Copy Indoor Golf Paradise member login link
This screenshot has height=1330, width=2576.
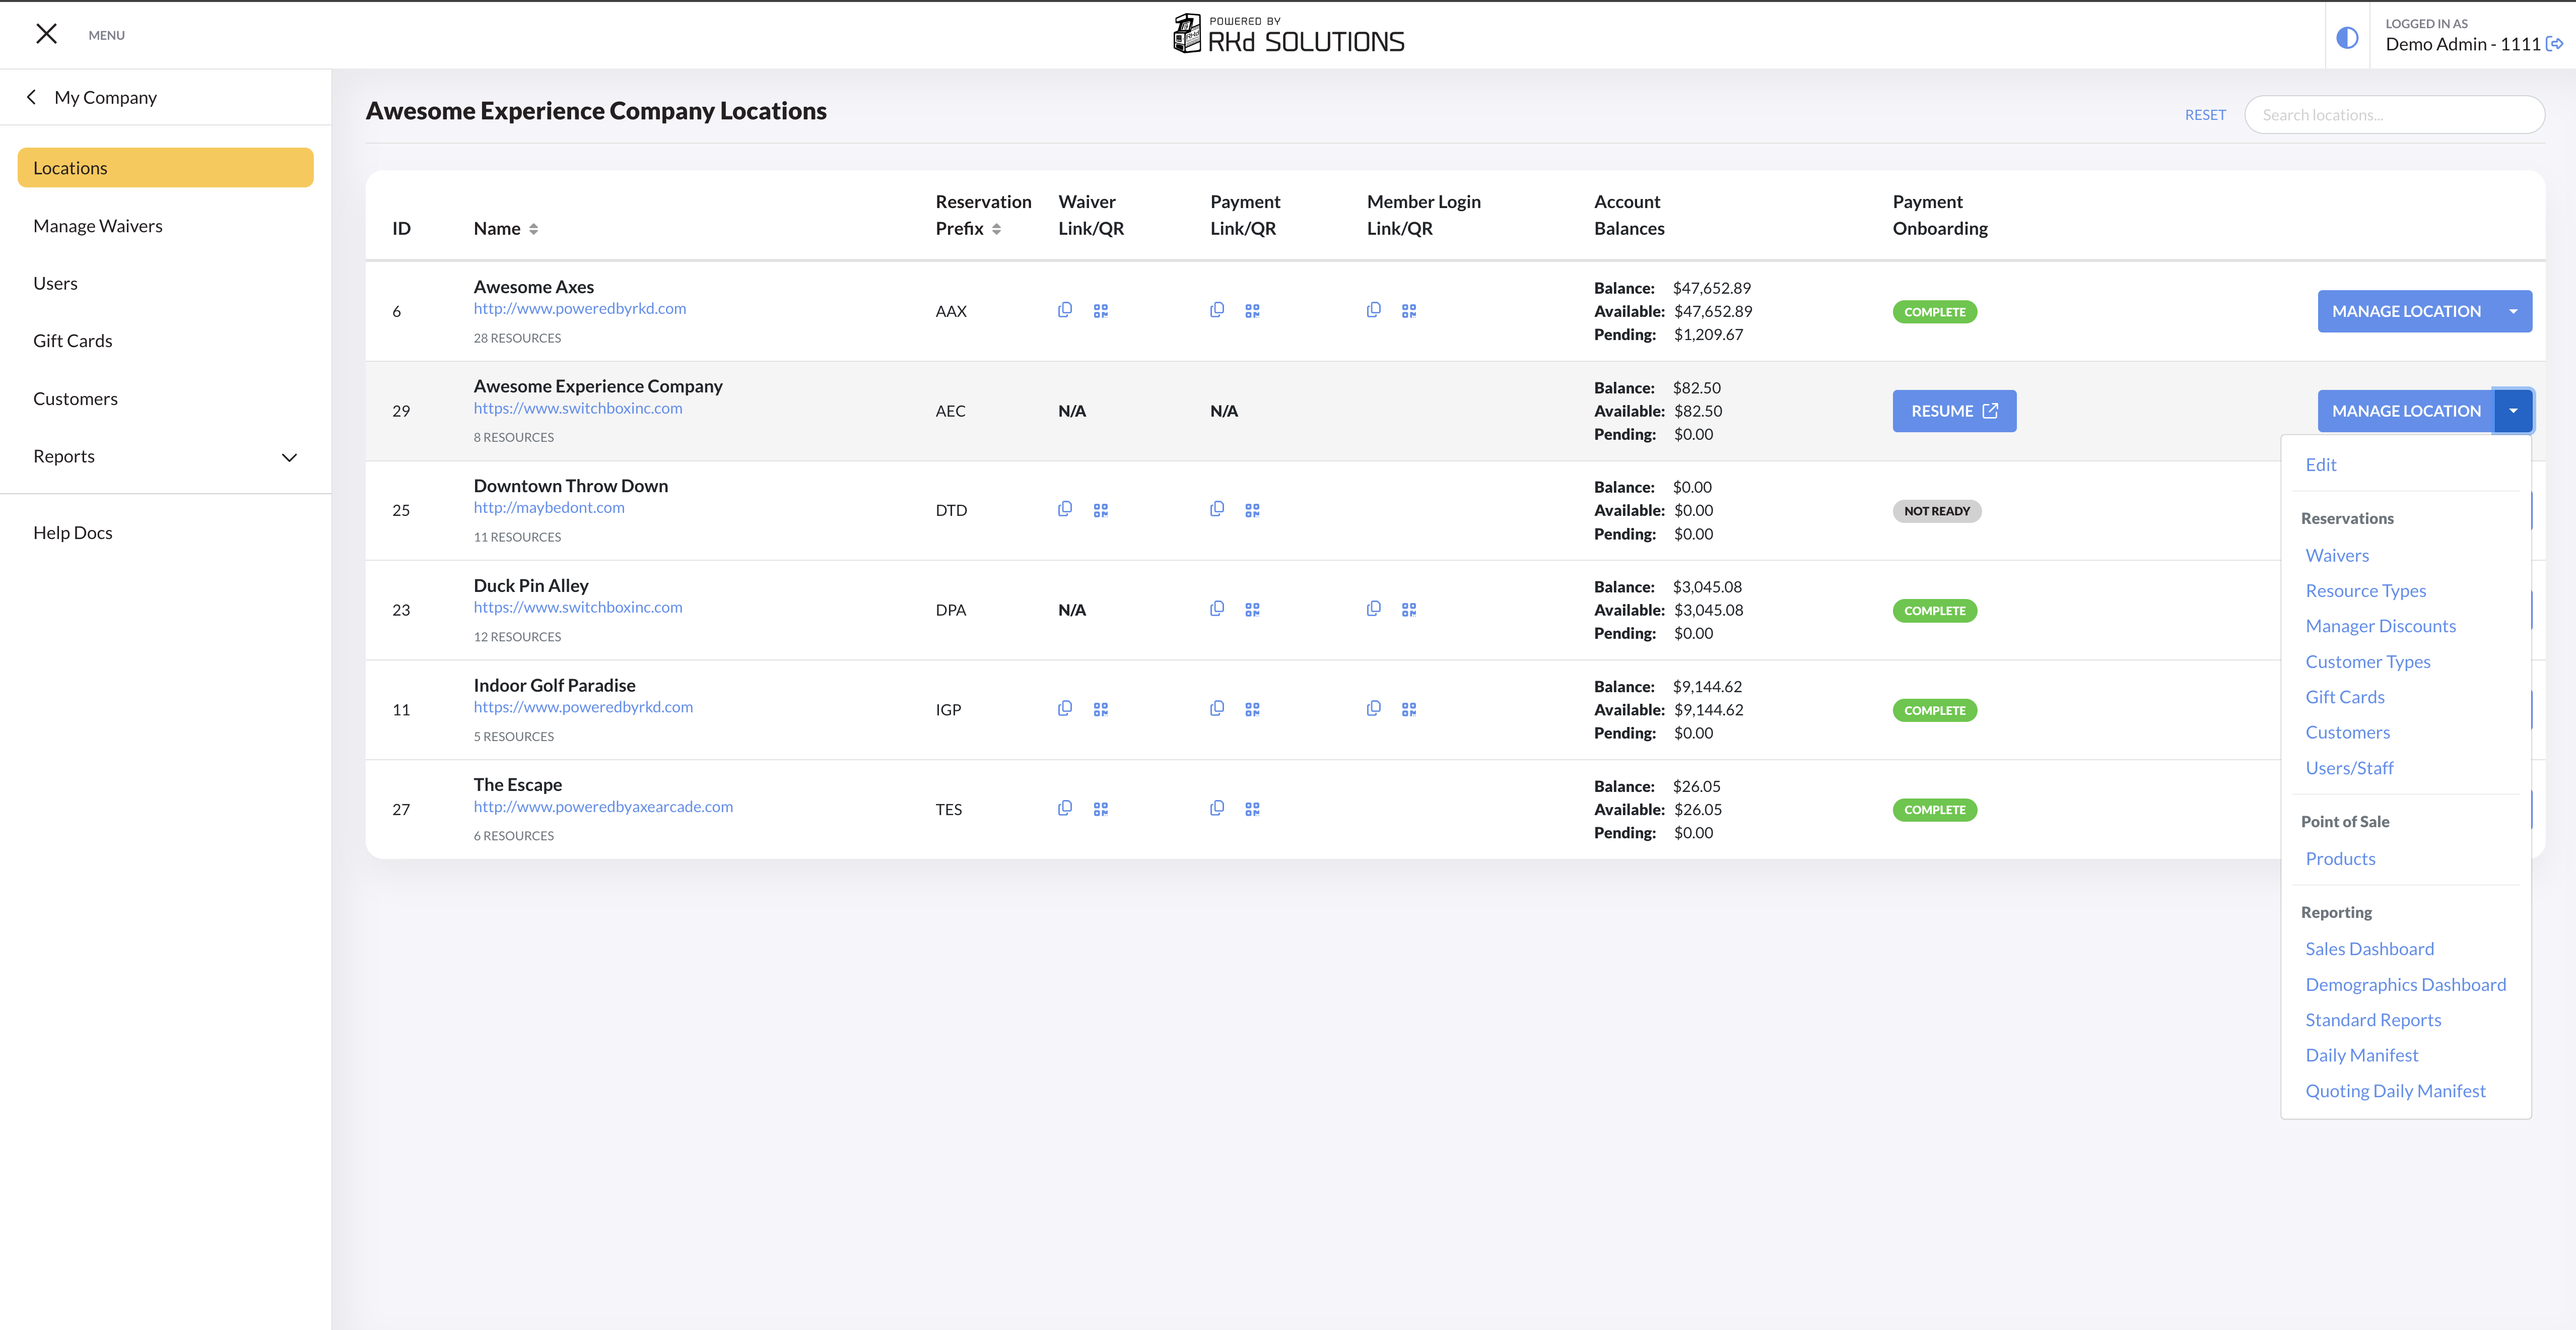[1374, 708]
